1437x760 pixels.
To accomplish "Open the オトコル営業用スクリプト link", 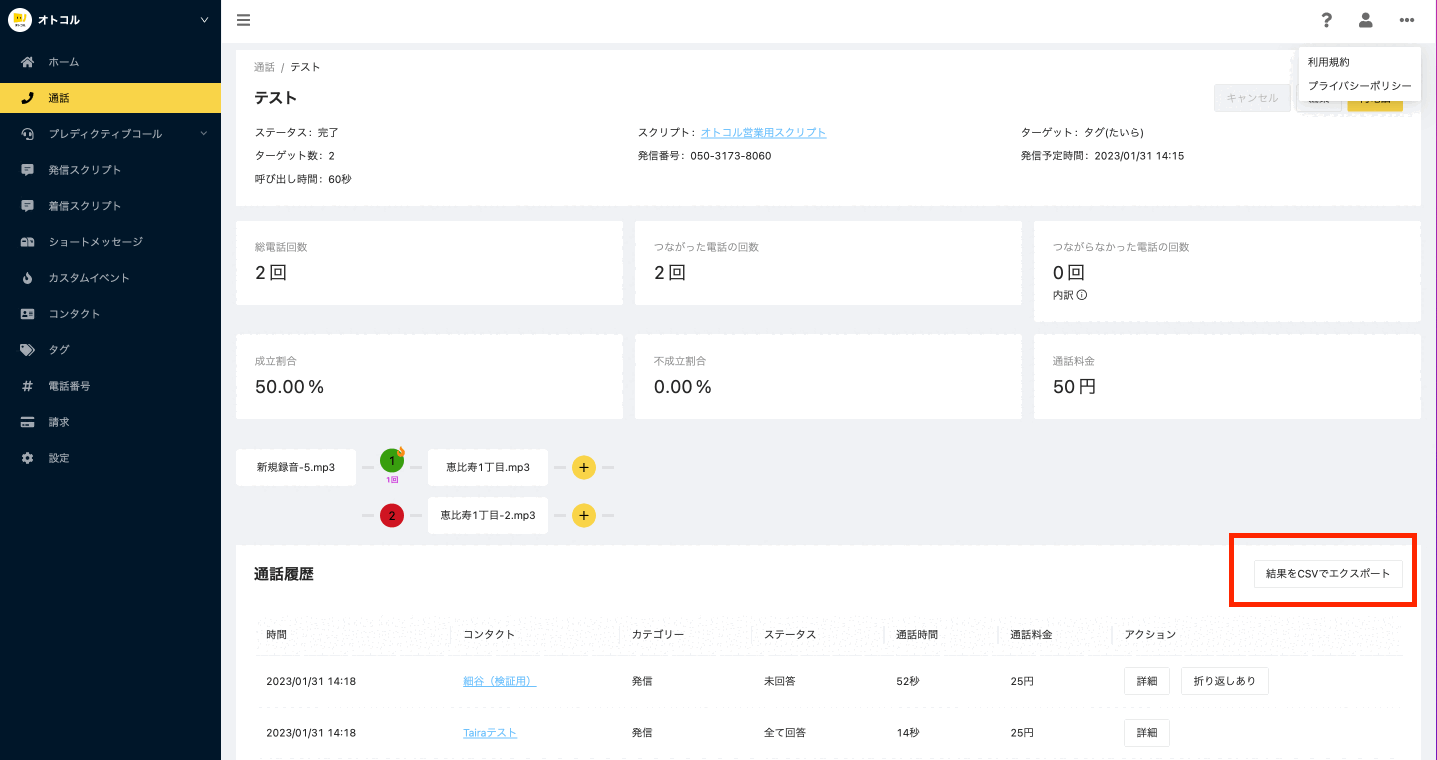I will click(763, 132).
